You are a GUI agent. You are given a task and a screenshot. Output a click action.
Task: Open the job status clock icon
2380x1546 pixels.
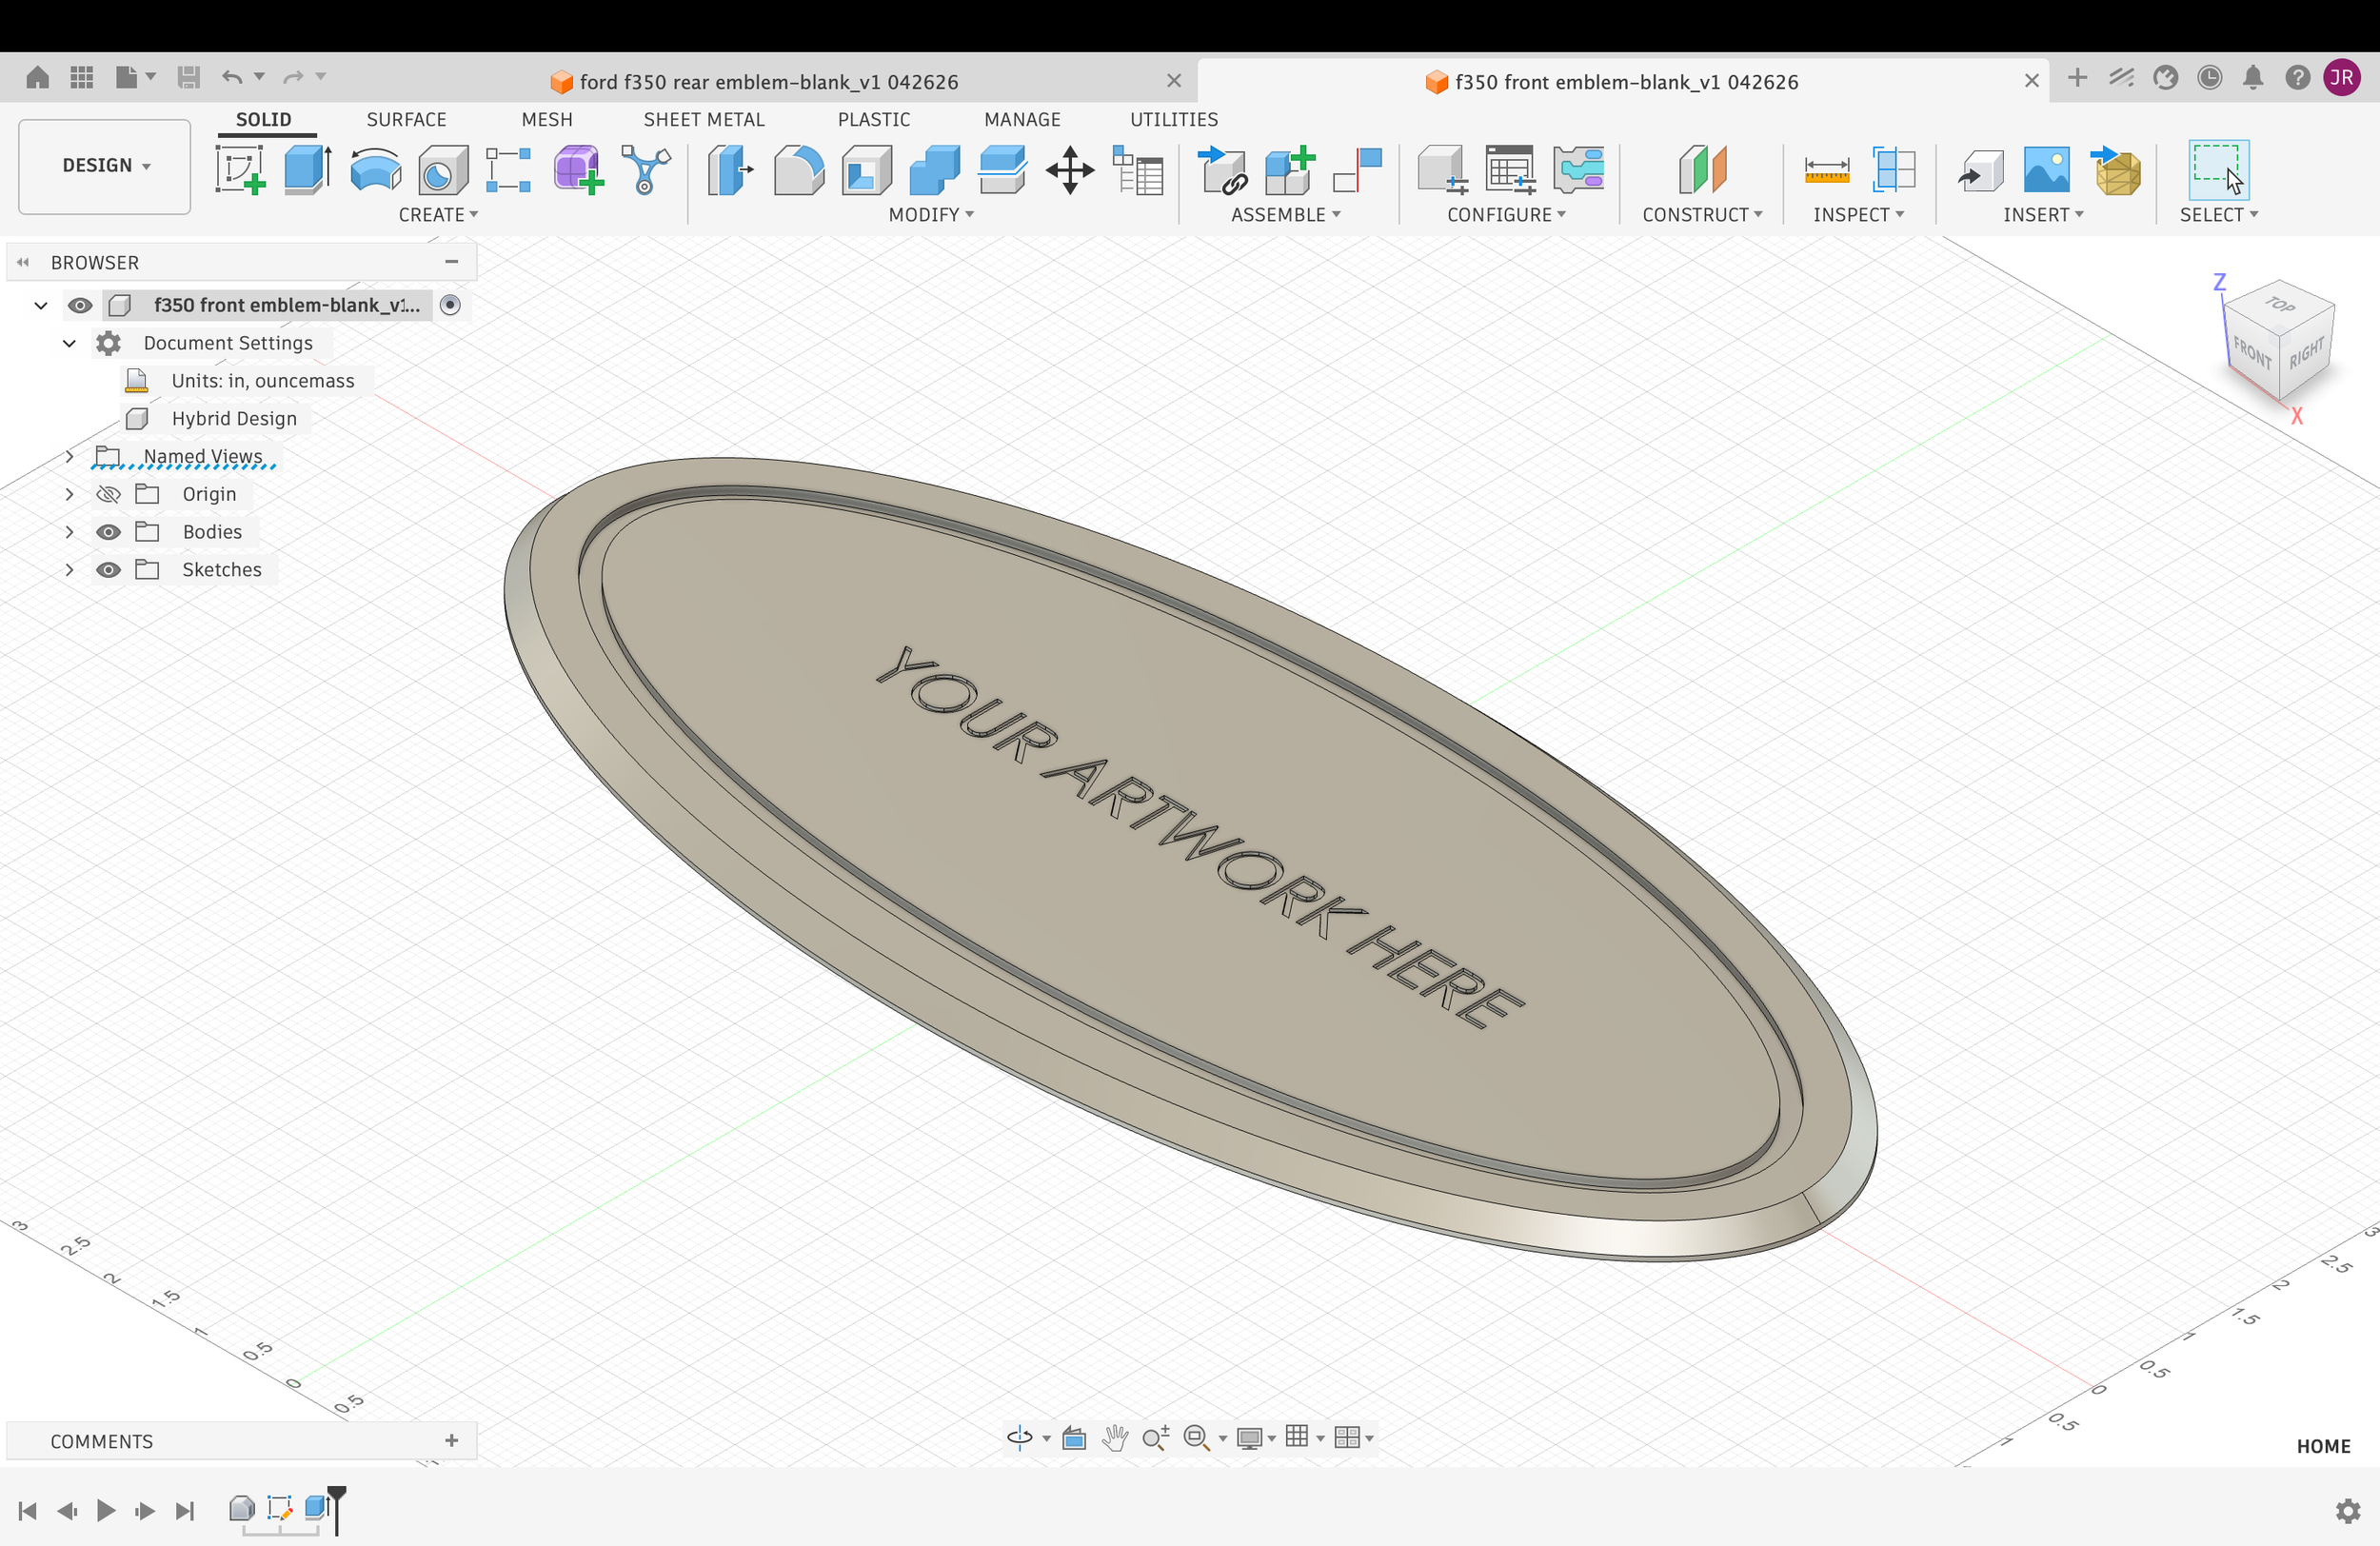click(x=2210, y=78)
